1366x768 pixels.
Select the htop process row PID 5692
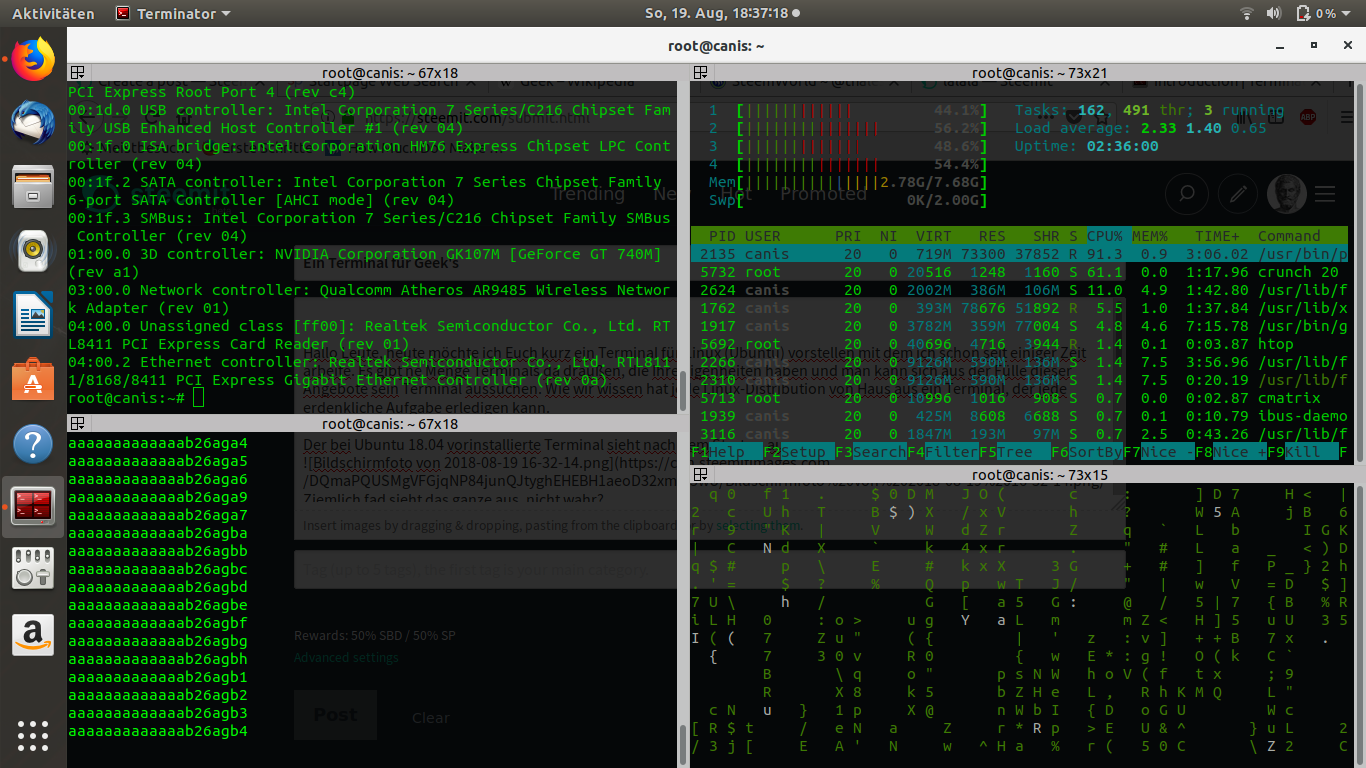[x=1019, y=344]
